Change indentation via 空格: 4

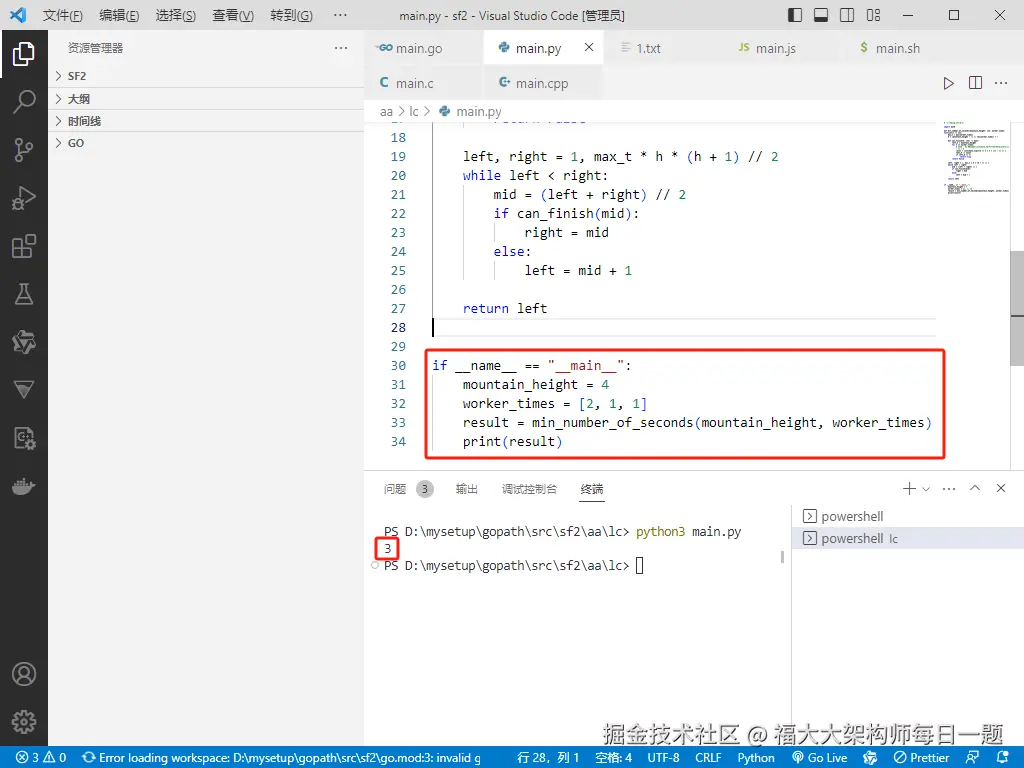pos(614,758)
